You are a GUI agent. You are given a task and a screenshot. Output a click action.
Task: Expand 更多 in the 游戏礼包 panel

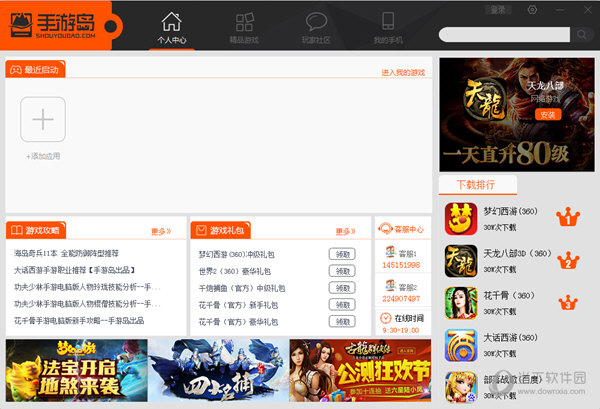point(345,231)
